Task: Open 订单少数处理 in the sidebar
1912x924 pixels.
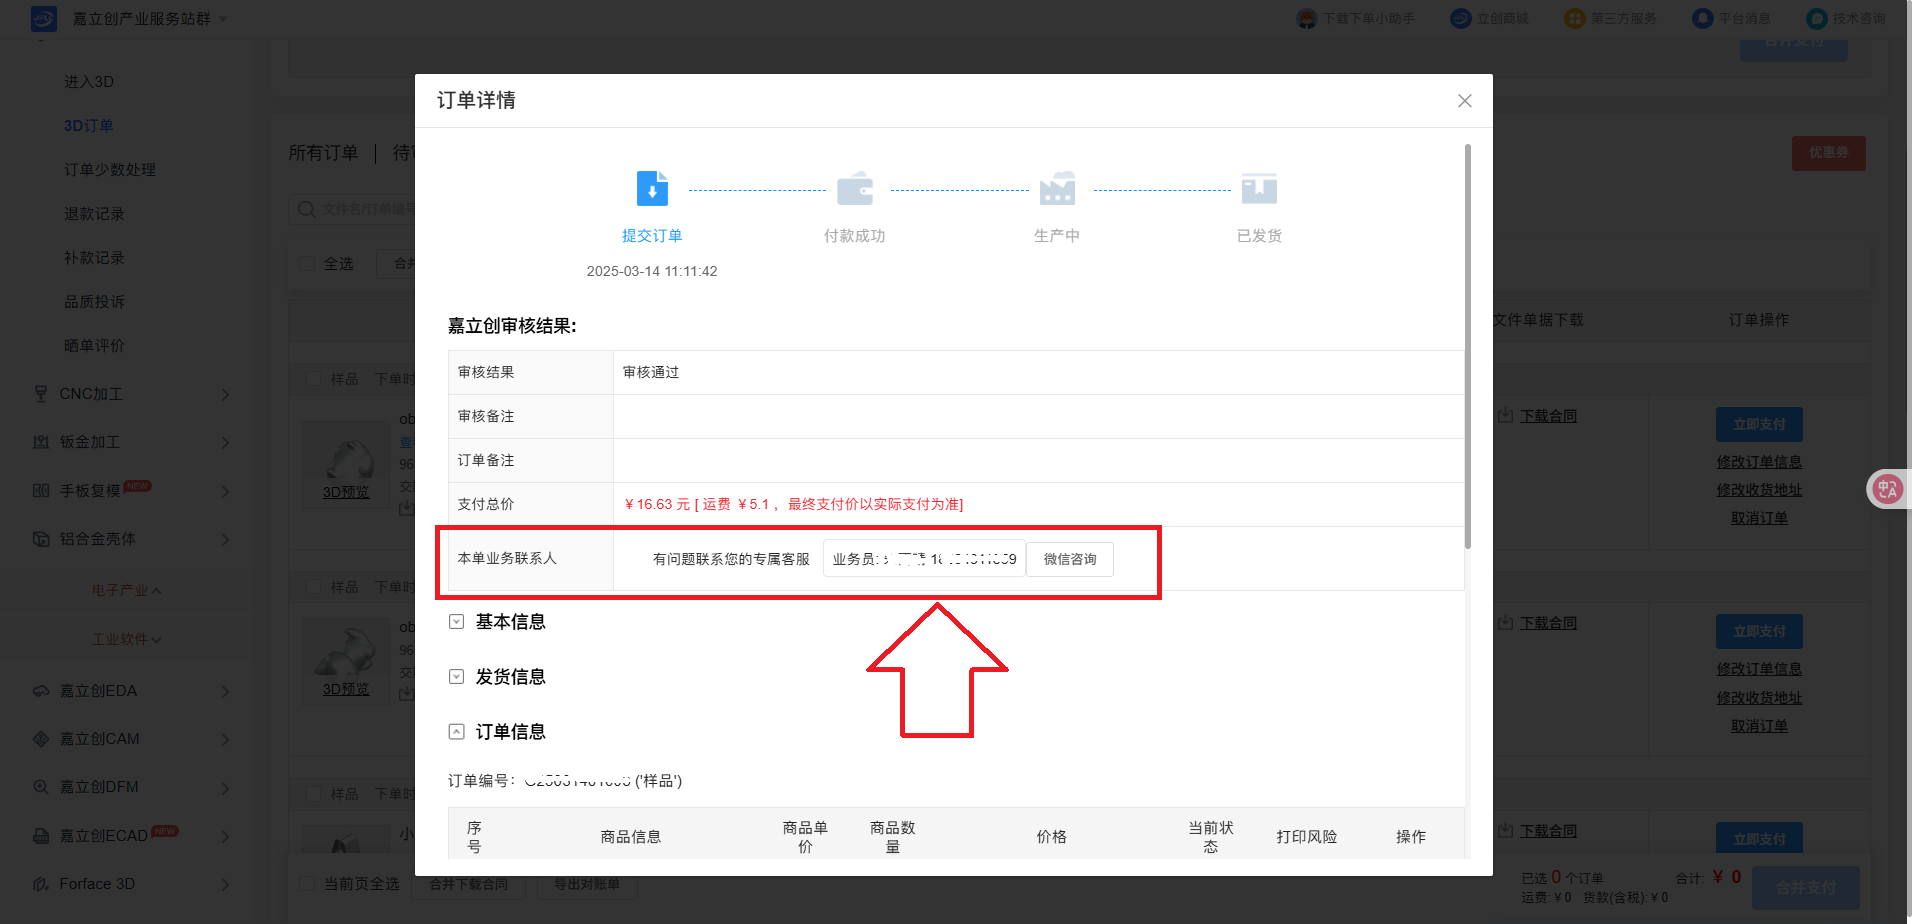Action: pyautogui.click(x=110, y=170)
